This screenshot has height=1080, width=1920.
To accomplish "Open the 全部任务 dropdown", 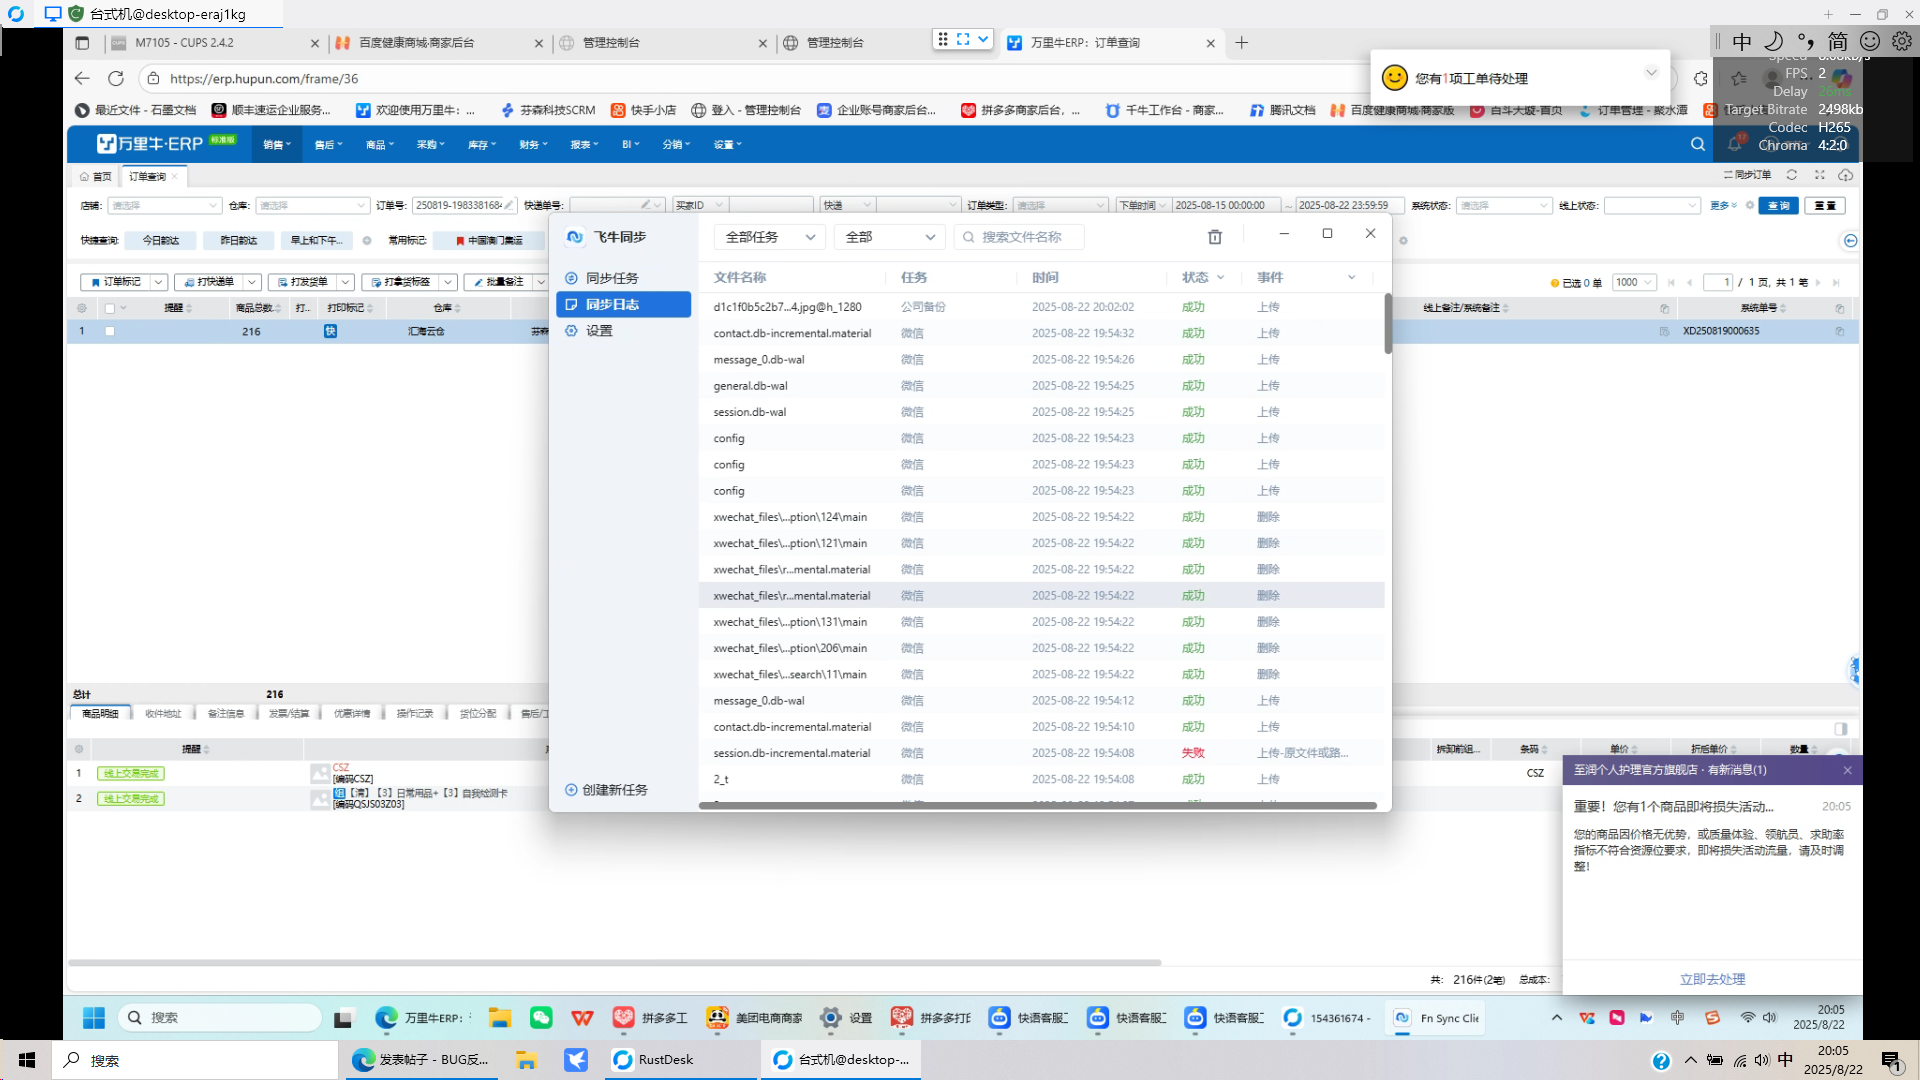I will tap(769, 237).
